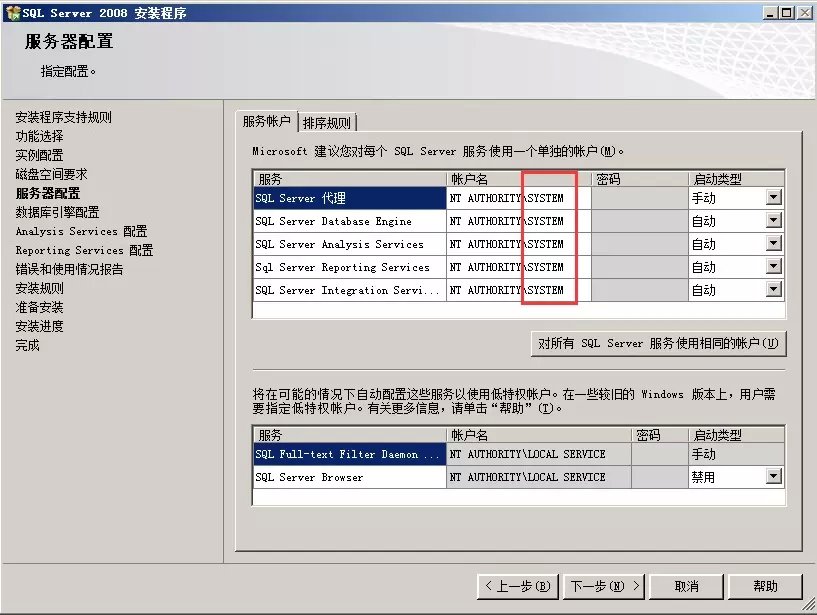The width and height of the screenshot is (817, 615).
Task: Click the 下一步 button
Action: point(602,587)
